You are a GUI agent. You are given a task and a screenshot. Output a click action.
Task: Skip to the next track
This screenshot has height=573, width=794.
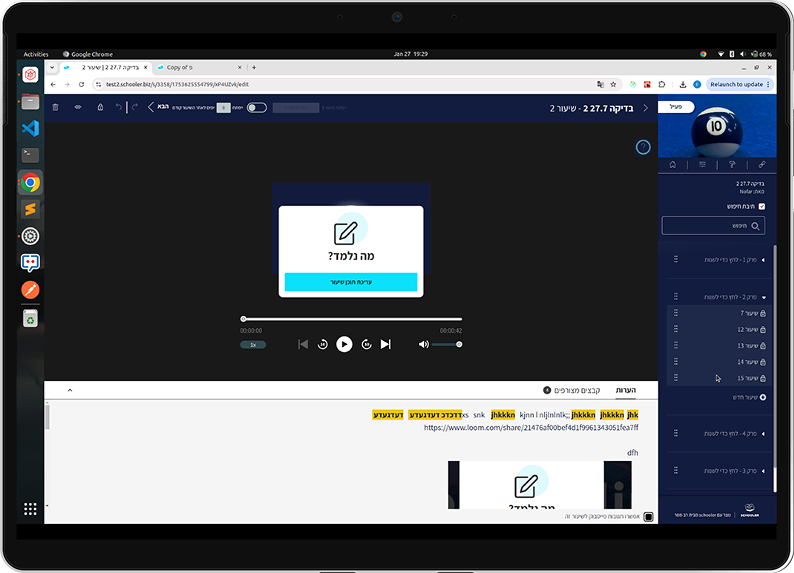(386, 344)
